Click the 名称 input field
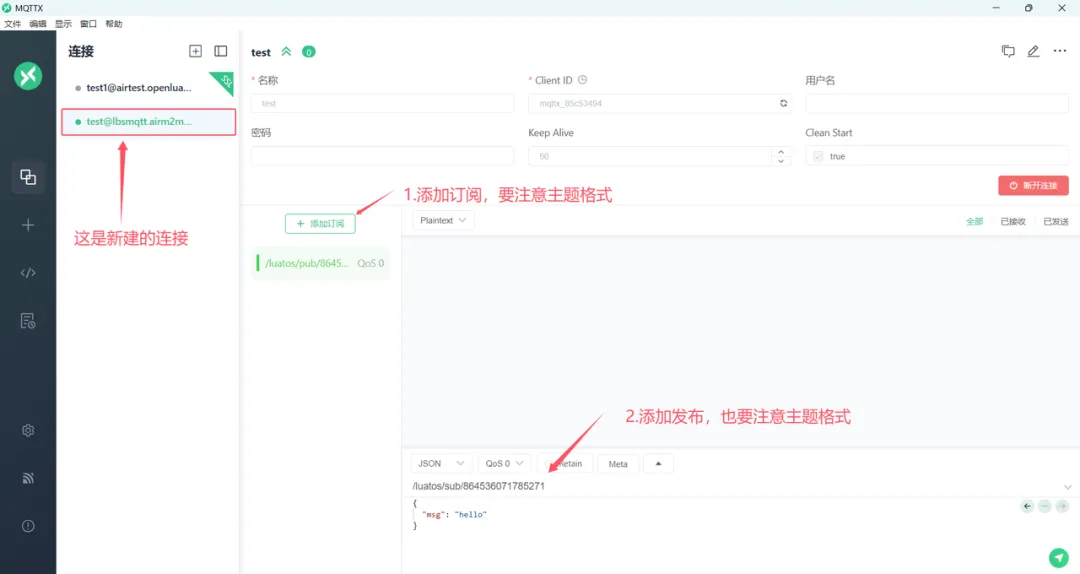1080x574 pixels. (x=382, y=103)
